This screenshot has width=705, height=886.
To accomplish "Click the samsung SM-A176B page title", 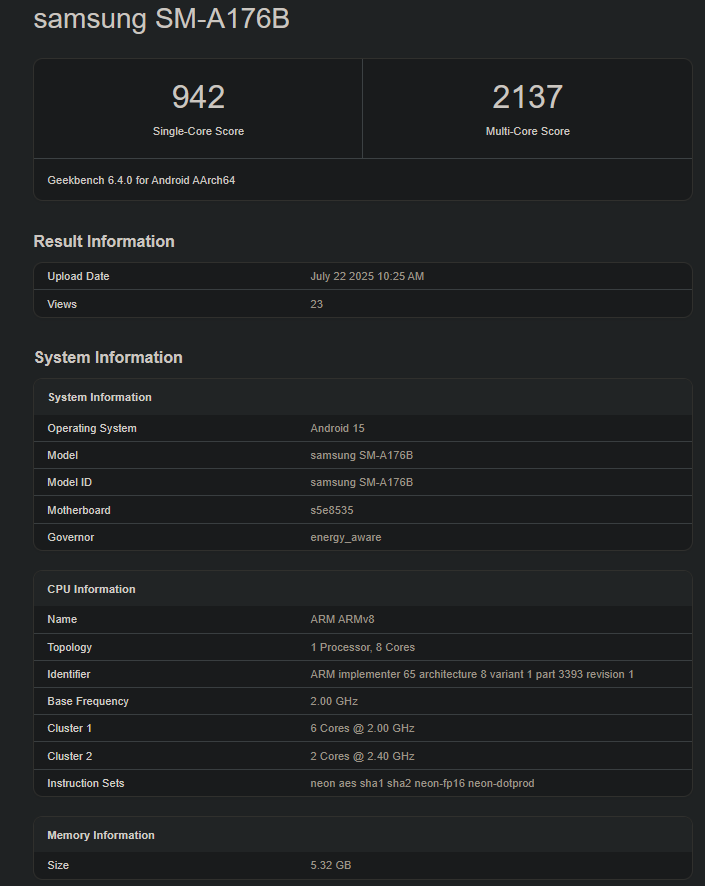I will 161,19.
